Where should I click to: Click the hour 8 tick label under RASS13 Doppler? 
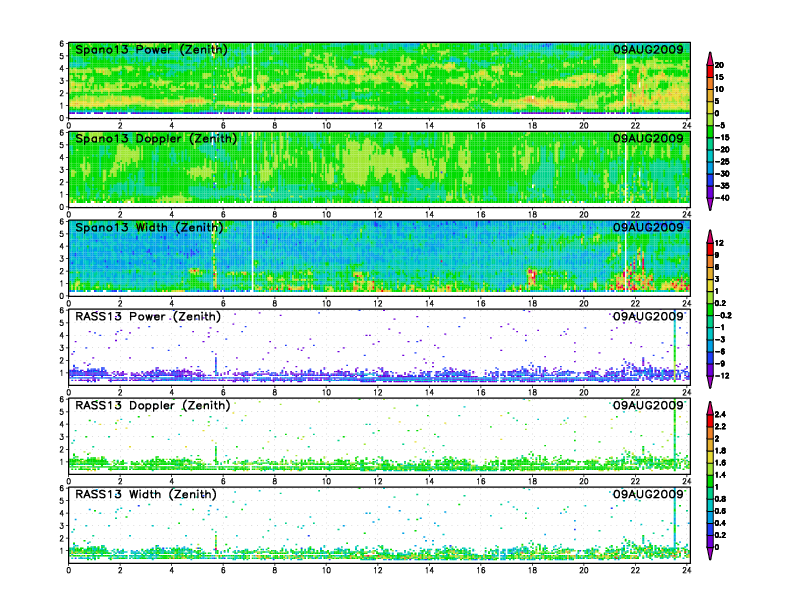tap(275, 481)
